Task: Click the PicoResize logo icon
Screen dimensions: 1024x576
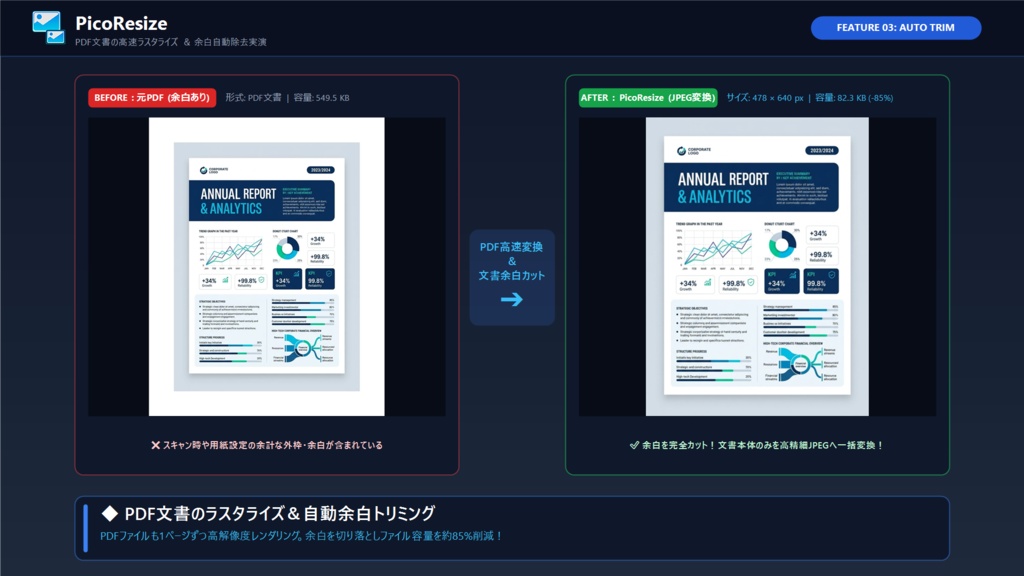Action: click(48, 28)
